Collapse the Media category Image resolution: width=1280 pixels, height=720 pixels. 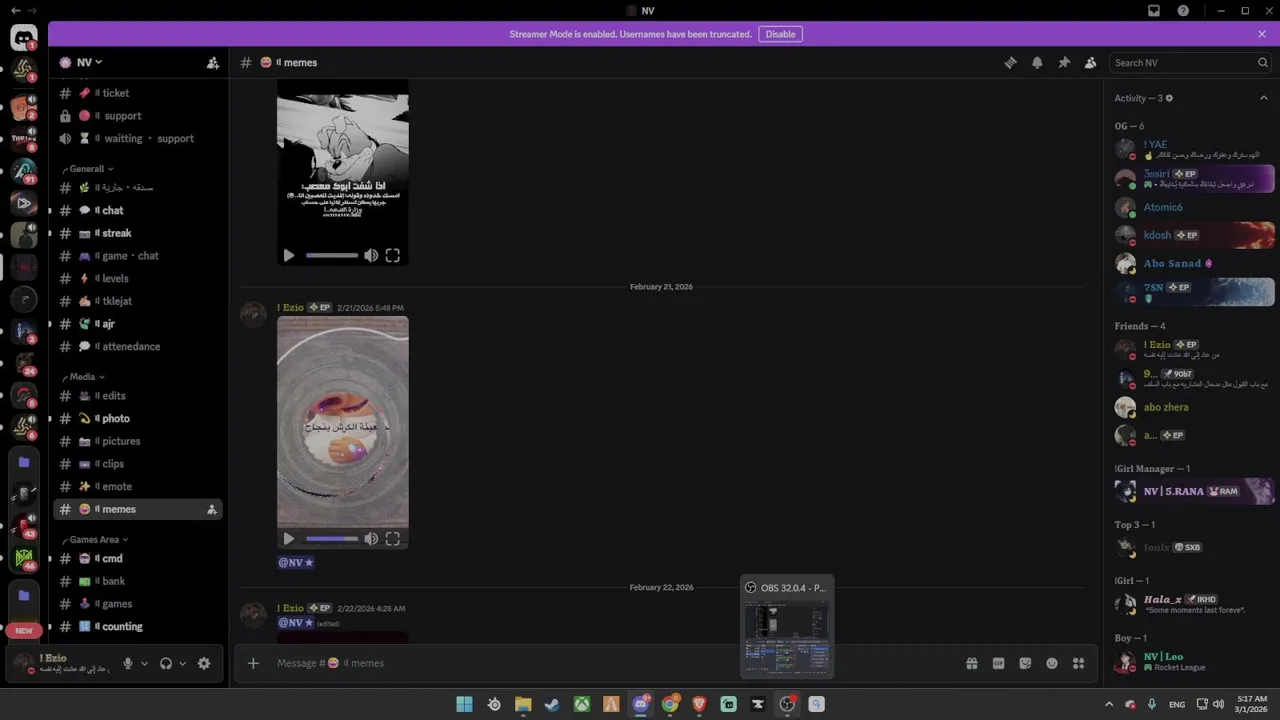(86, 377)
